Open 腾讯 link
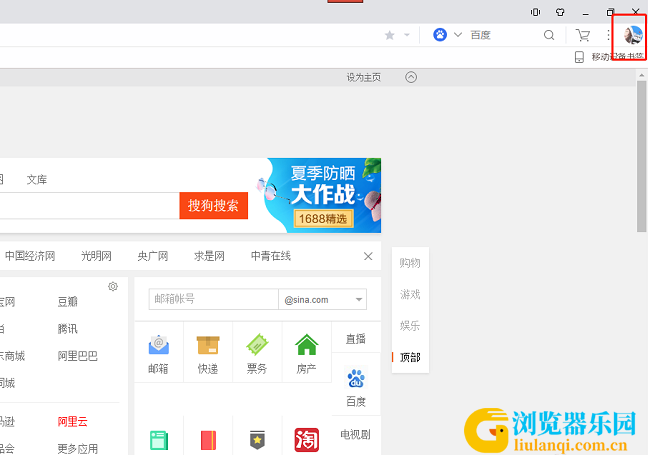This screenshot has height=455, width=650. [x=68, y=329]
